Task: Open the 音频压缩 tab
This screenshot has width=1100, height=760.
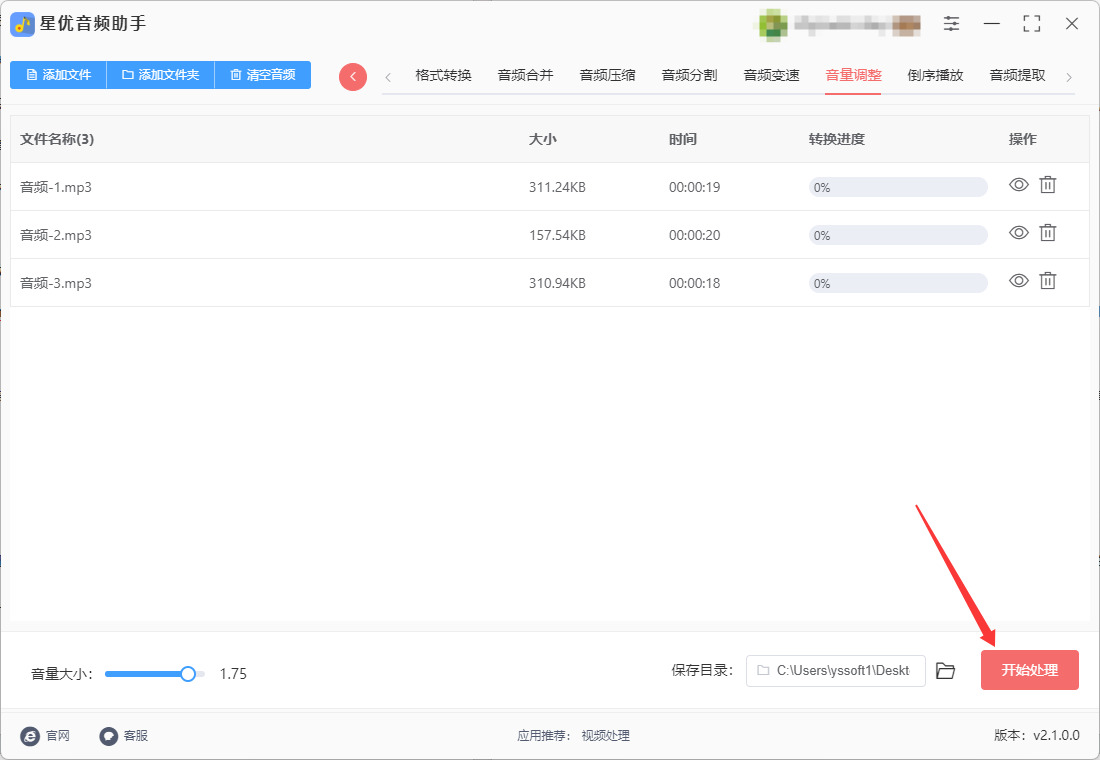Action: pyautogui.click(x=608, y=75)
